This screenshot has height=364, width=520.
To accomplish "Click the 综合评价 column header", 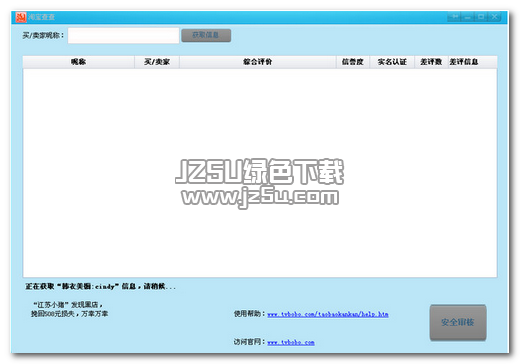I will click(x=258, y=62).
